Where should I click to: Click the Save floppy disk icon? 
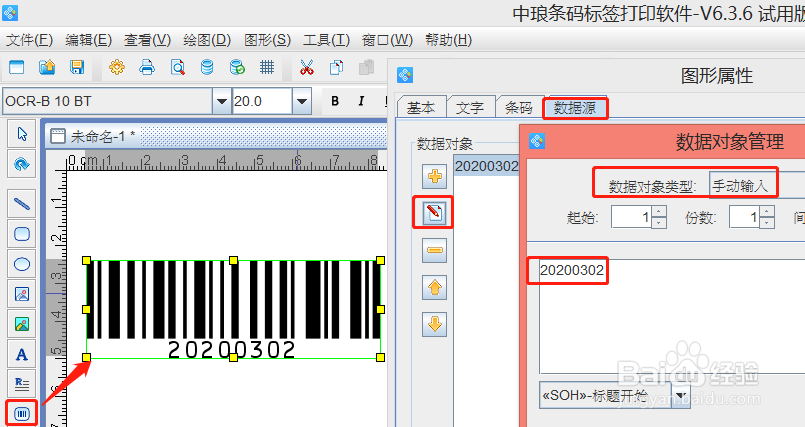(x=77, y=67)
